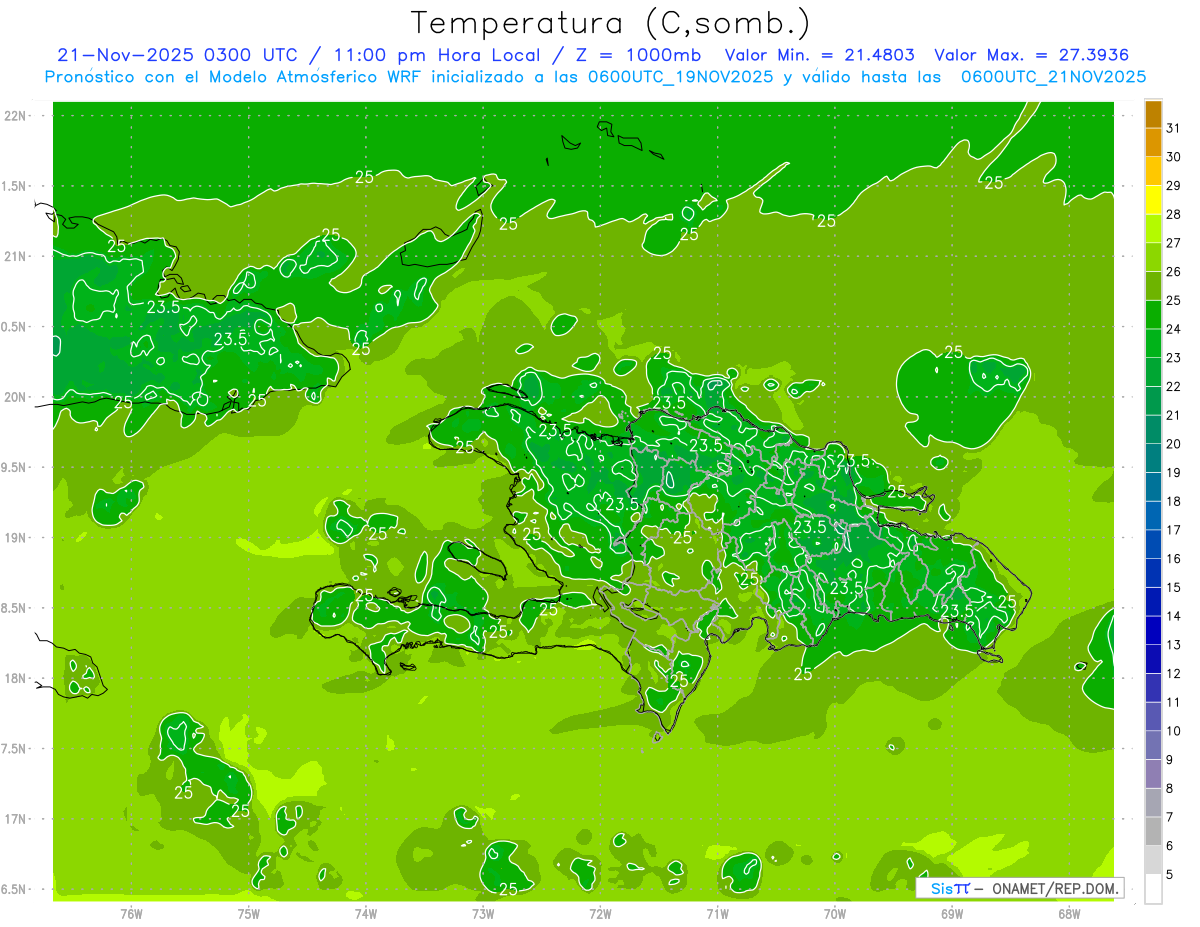This screenshot has height=927, width=1200.
Task: Click the colorbar scale label '10'
Action: coord(1174,731)
